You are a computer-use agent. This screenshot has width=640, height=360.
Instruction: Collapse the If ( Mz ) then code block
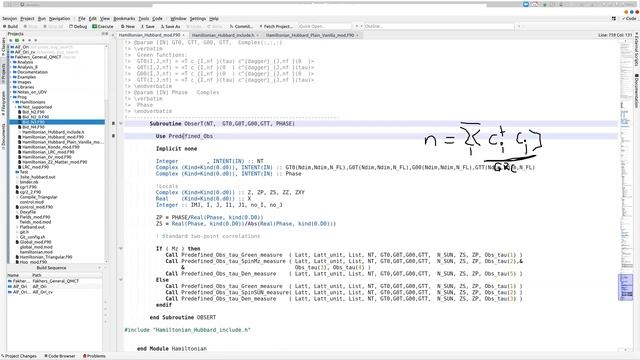point(121,248)
